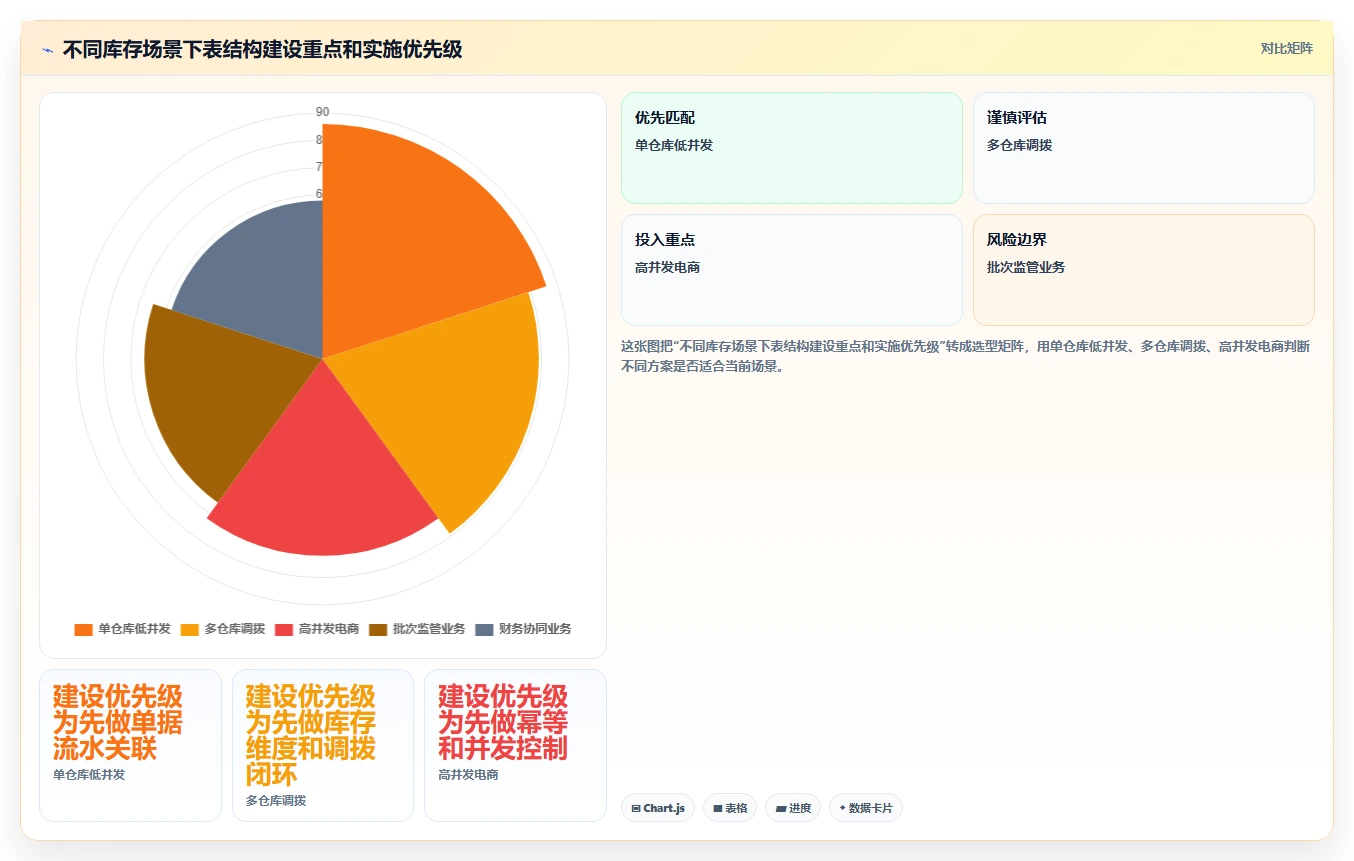Viewport: 1354px width, 861px height.
Task: Click the blue lightning icon beside the title
Action: pos(48,50)
